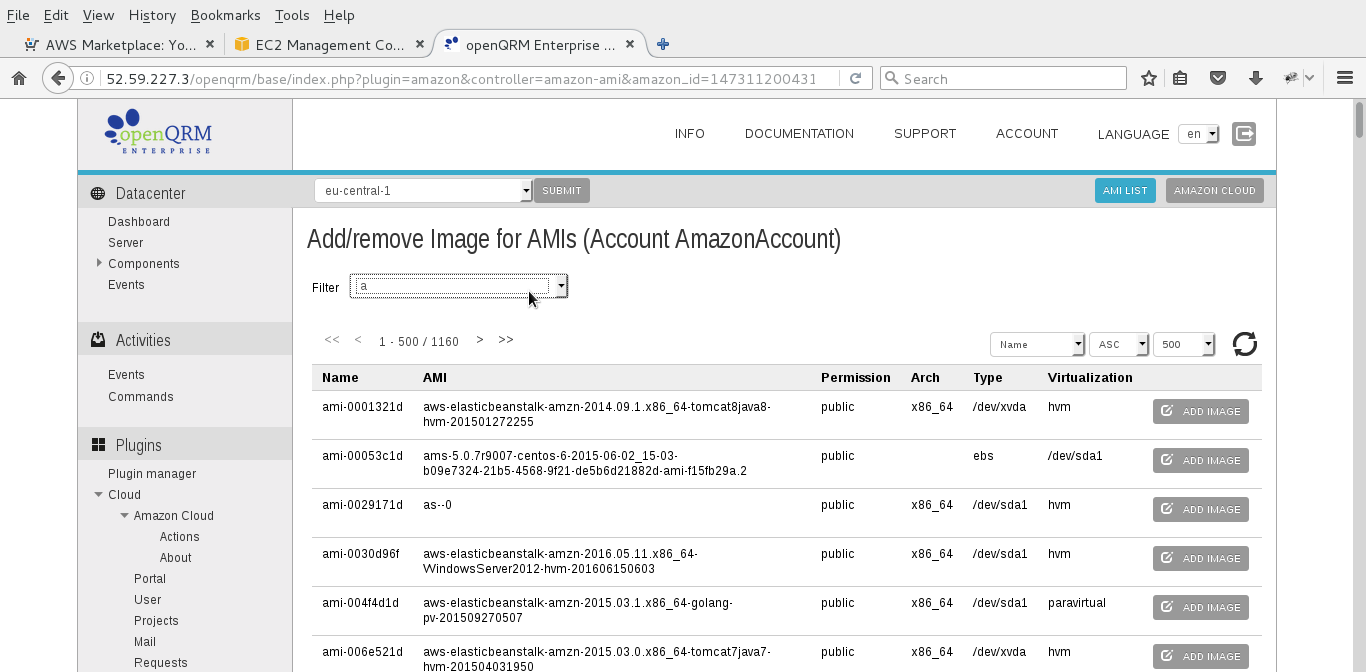The height and width of the screenshot is (672, 1366).
Task: Open Commands under Activities
Action: [x=141, y=397]
